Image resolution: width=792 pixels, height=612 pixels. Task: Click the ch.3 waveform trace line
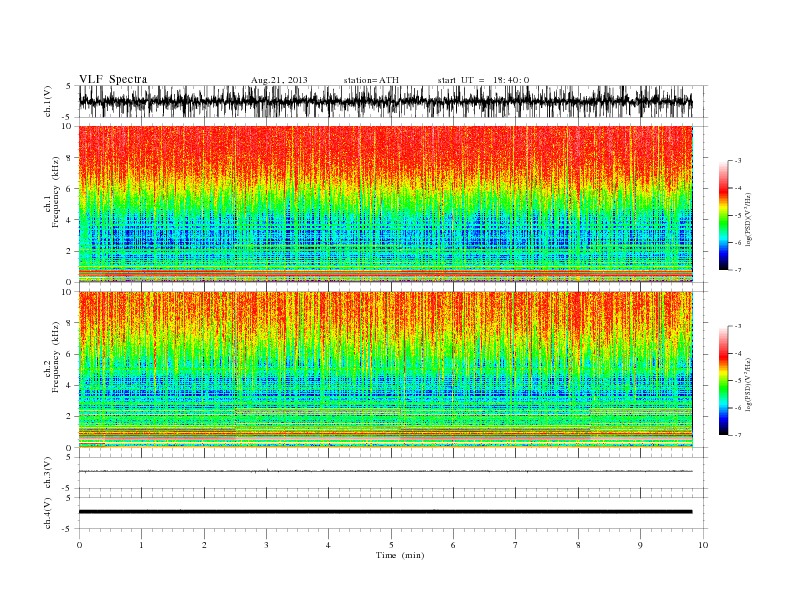click(x=385, y=471)
